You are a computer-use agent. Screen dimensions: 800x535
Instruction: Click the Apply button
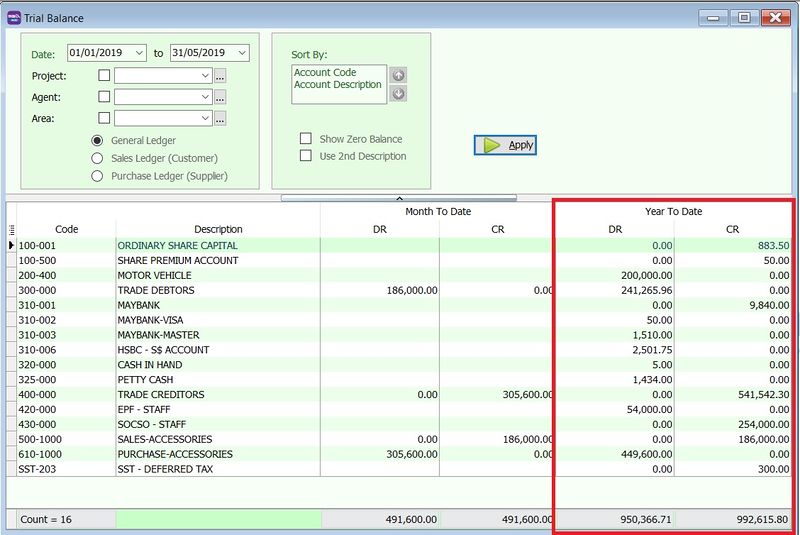tap(505, 145)
